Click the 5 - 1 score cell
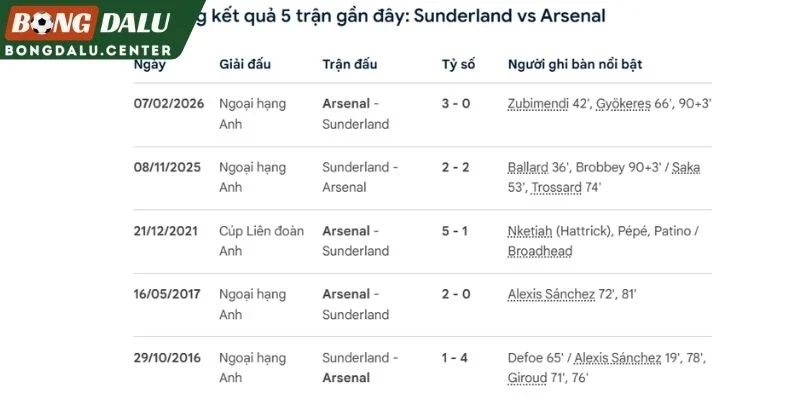The width and height of the screenshot is (800, 400). [455, 231]
